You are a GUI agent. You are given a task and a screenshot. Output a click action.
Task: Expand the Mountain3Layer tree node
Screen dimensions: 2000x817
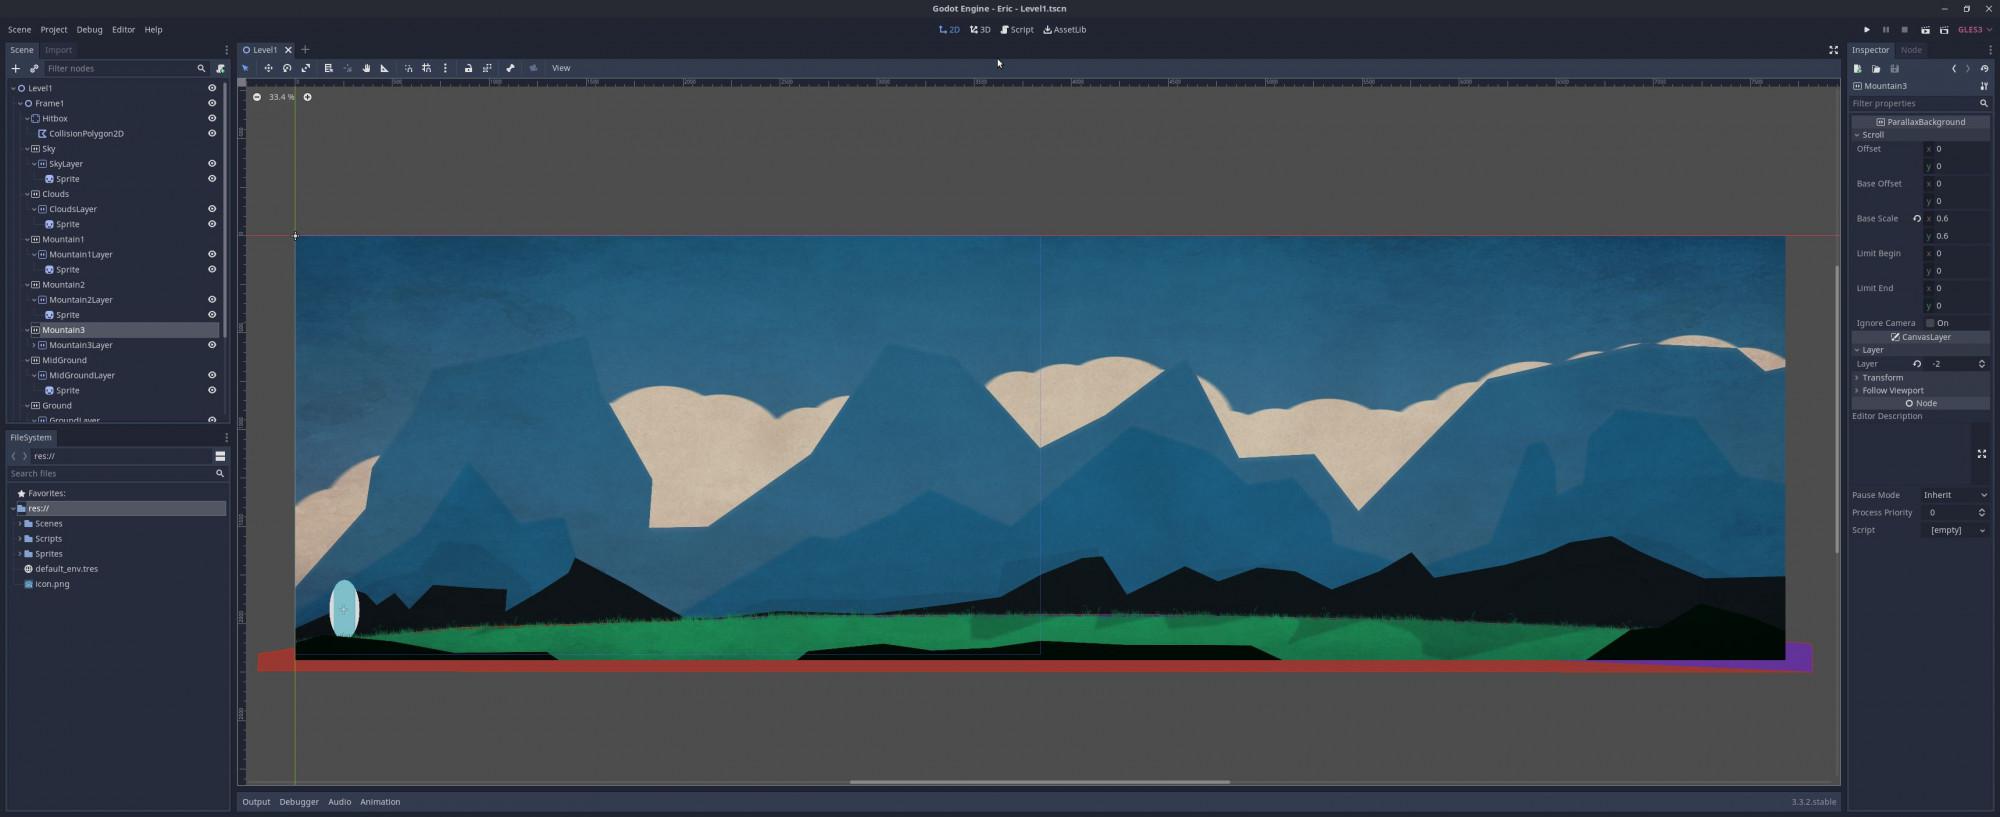pos(34,345)
